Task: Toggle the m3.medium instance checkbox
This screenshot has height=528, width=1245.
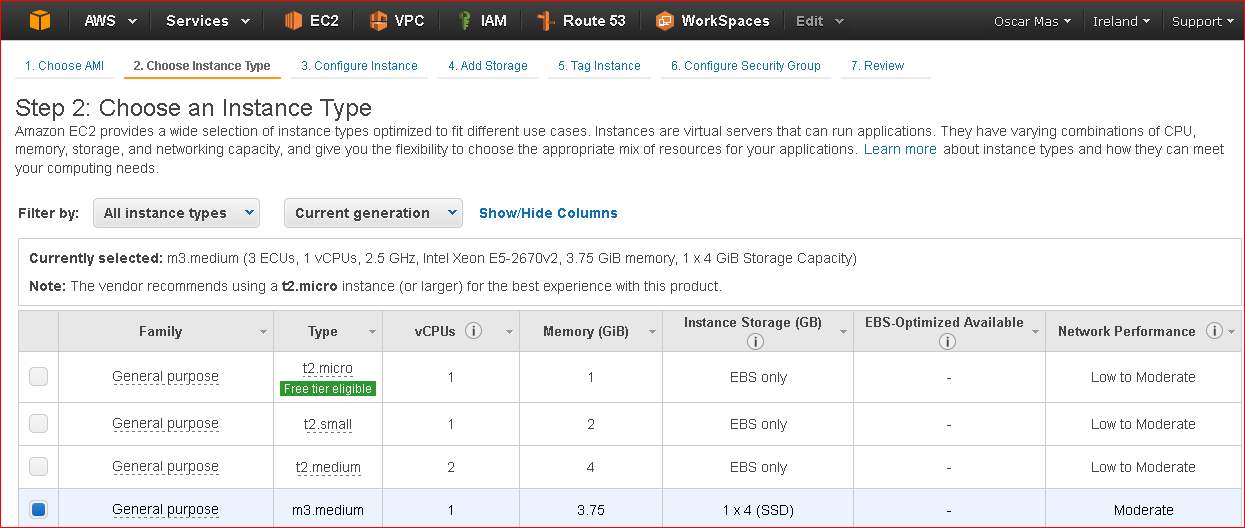Action: point(38,510)
